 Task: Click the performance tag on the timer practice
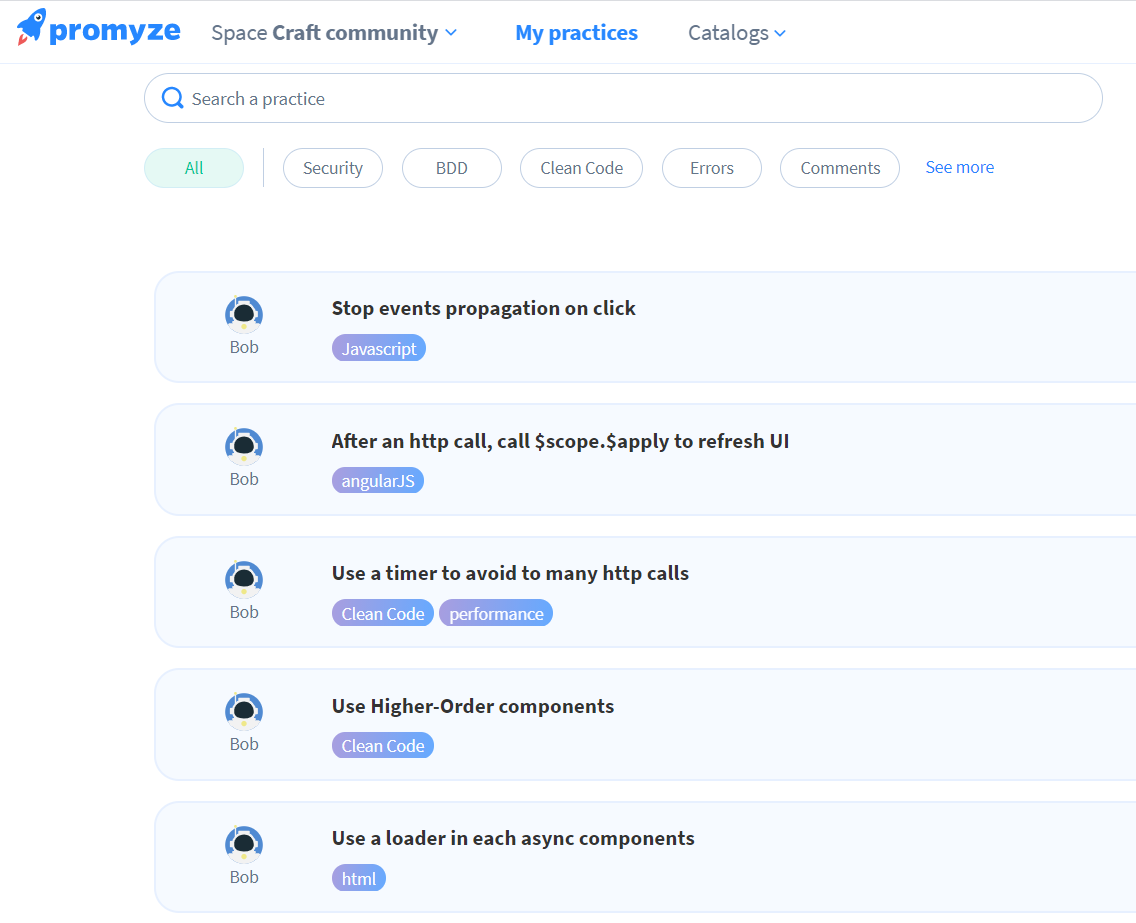[x=496, y=613]
